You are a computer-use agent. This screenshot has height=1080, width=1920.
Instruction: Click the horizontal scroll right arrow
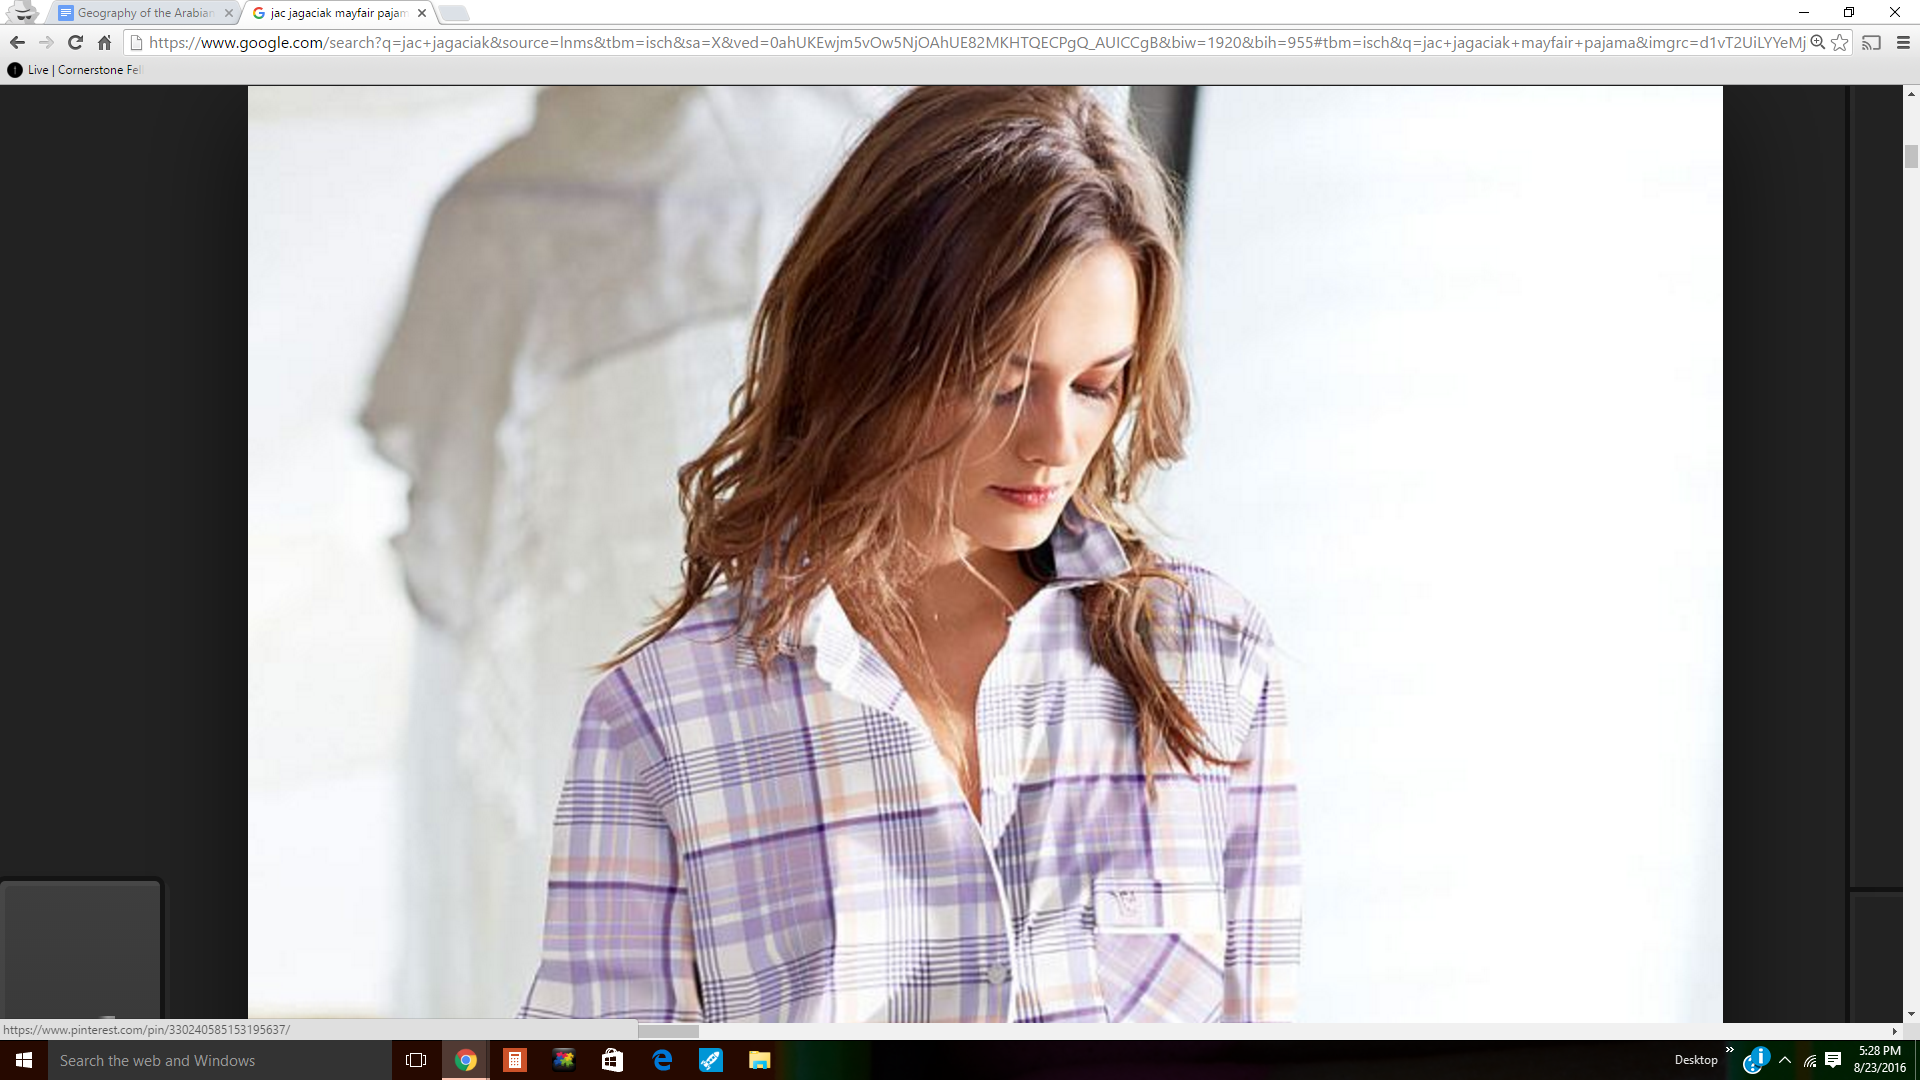coord(1894,1031)
